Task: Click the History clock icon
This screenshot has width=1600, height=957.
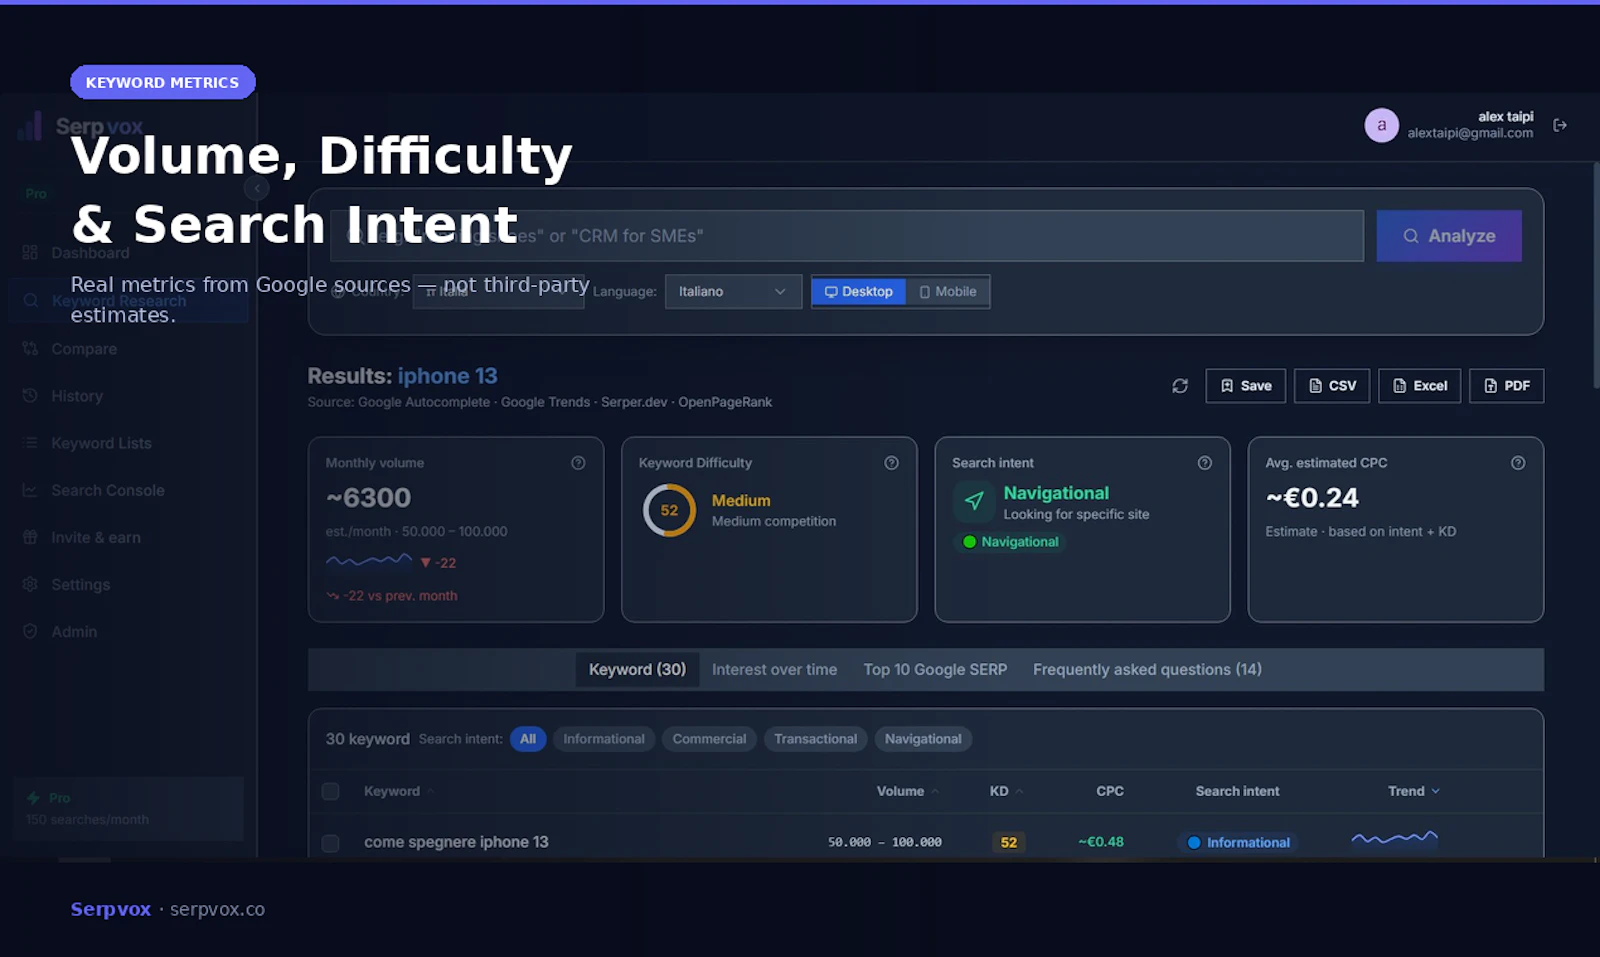Action: [30, 396]
